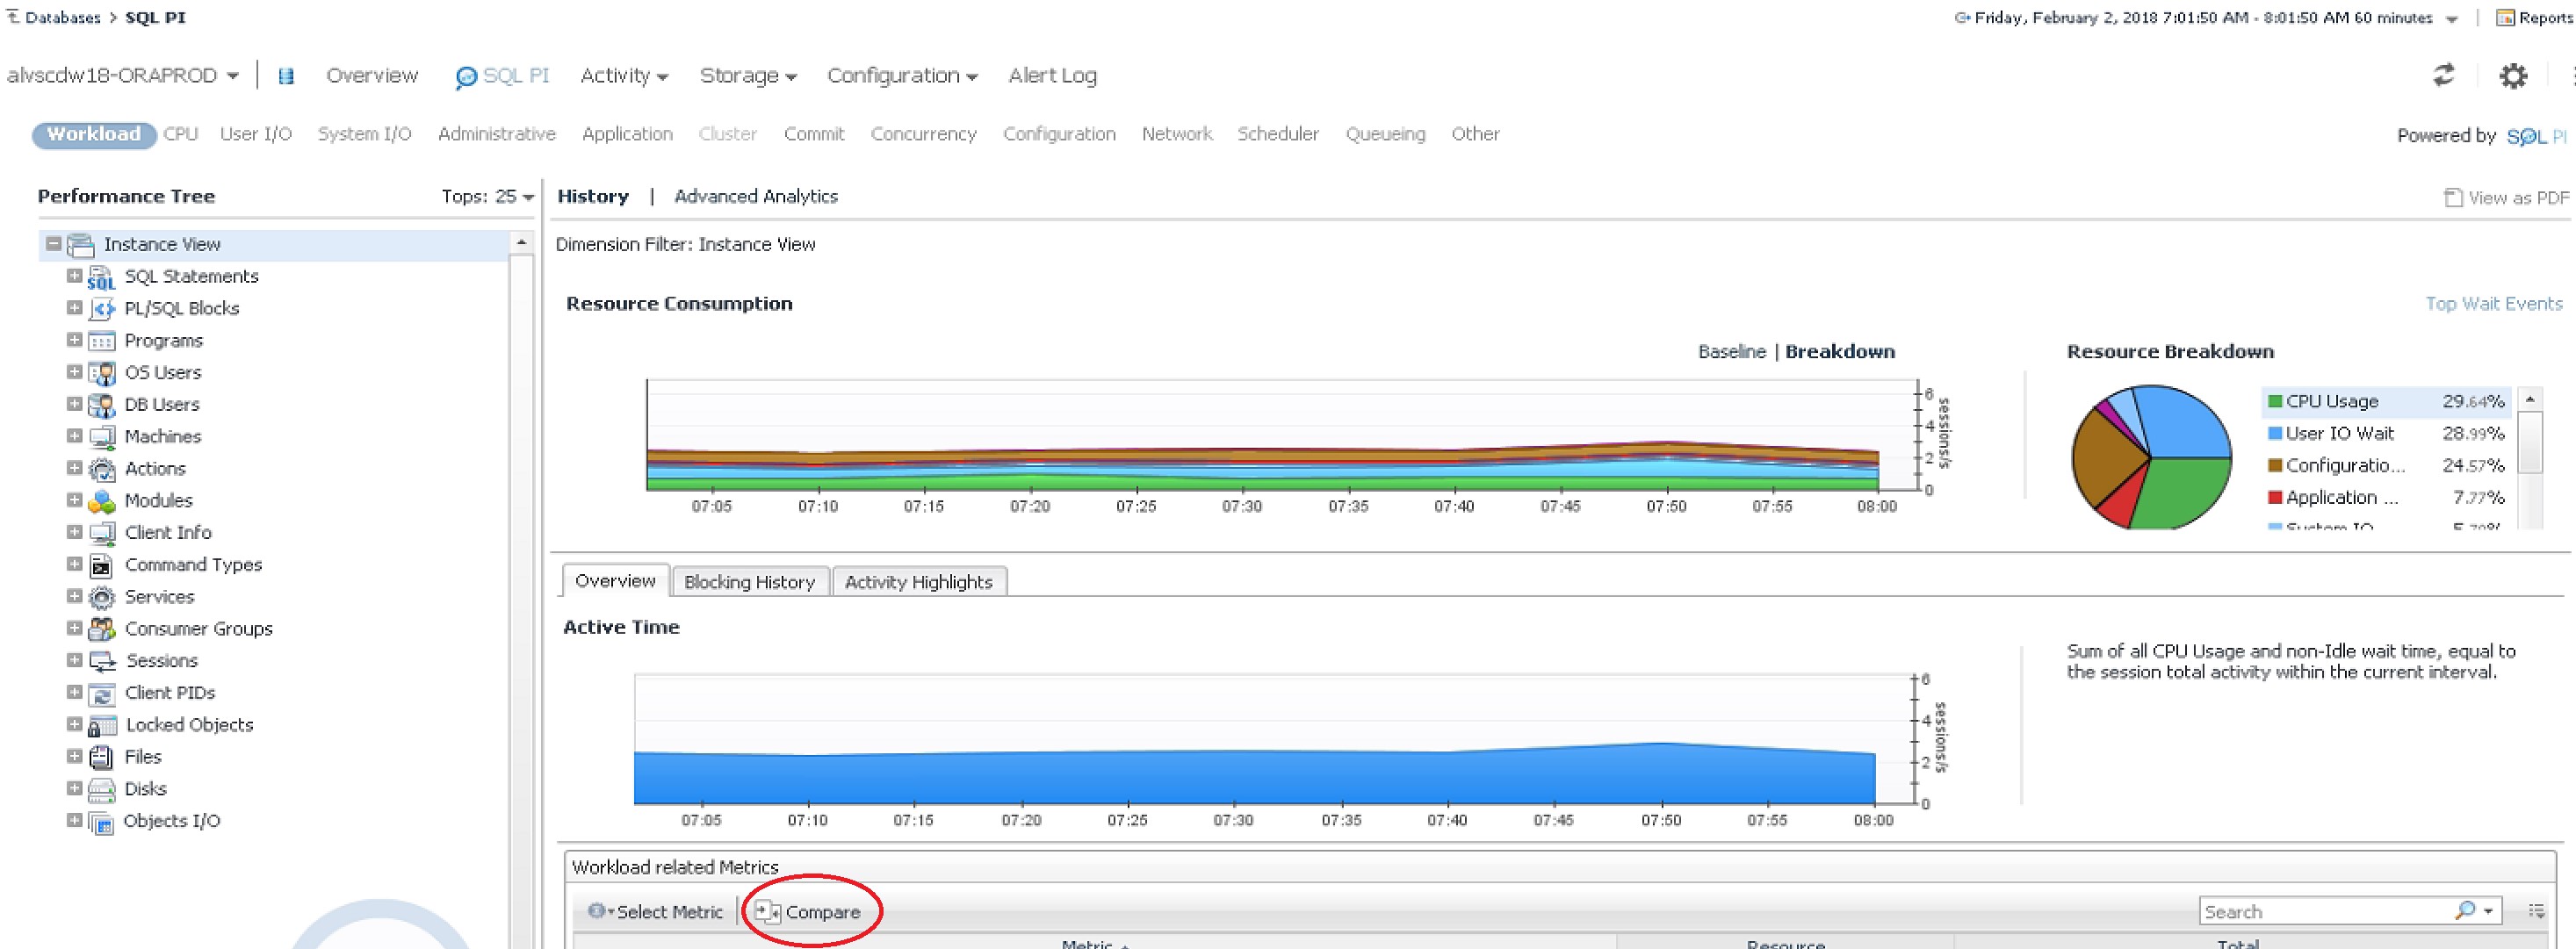Screen dimensions: 2576x949
Task: Open the Activity dropdown menu
Action: coord(623,76)
